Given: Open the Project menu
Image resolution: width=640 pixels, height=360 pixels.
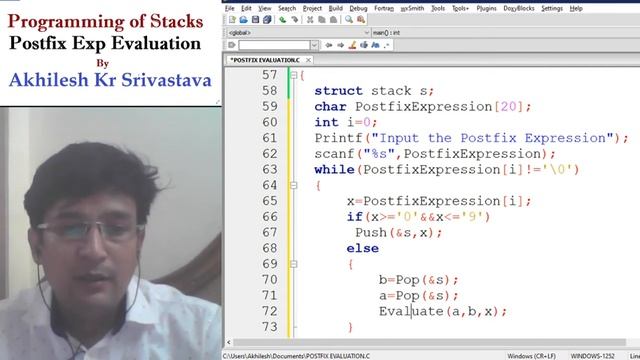Looking at the screenshot, I should (x=312, y=8).
